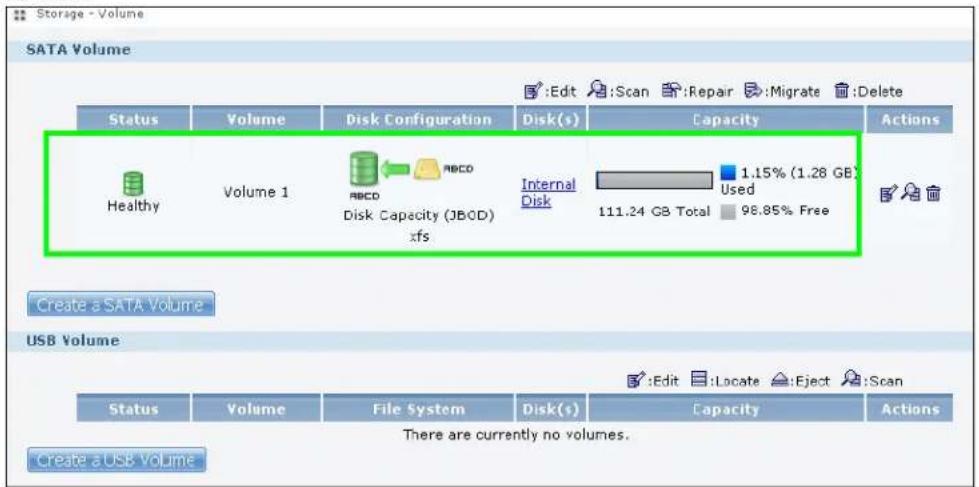Click the 111.24 GB Total text
Viewport: 979px width, 487px height.
click(654, 212)
